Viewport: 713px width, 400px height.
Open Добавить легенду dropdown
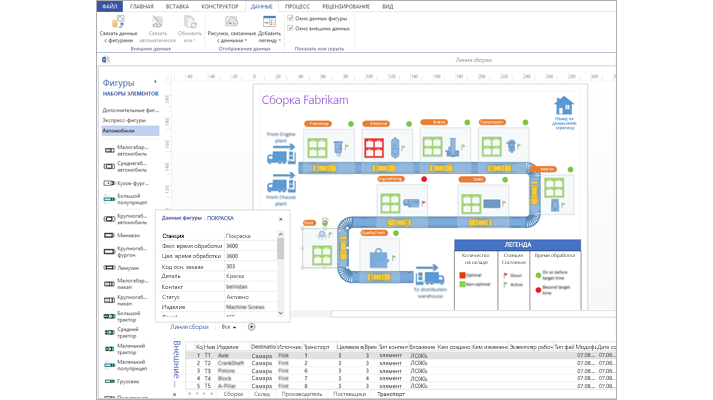269,30
